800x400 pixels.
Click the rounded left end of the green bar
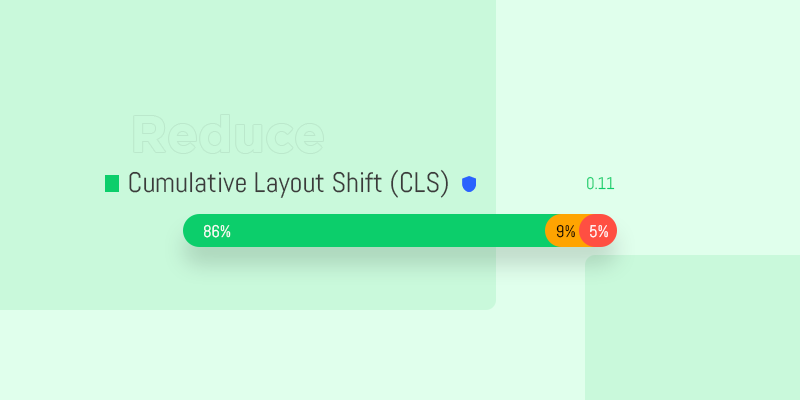click(x=191, y=231)
